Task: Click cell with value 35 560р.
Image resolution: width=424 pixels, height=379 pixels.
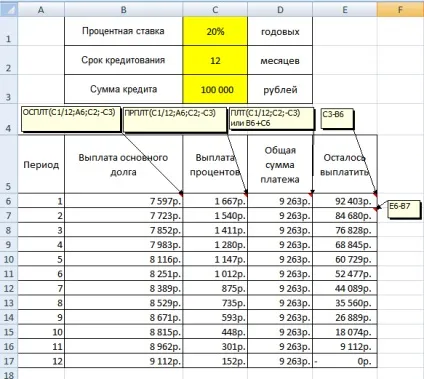Action: point(345,303)
